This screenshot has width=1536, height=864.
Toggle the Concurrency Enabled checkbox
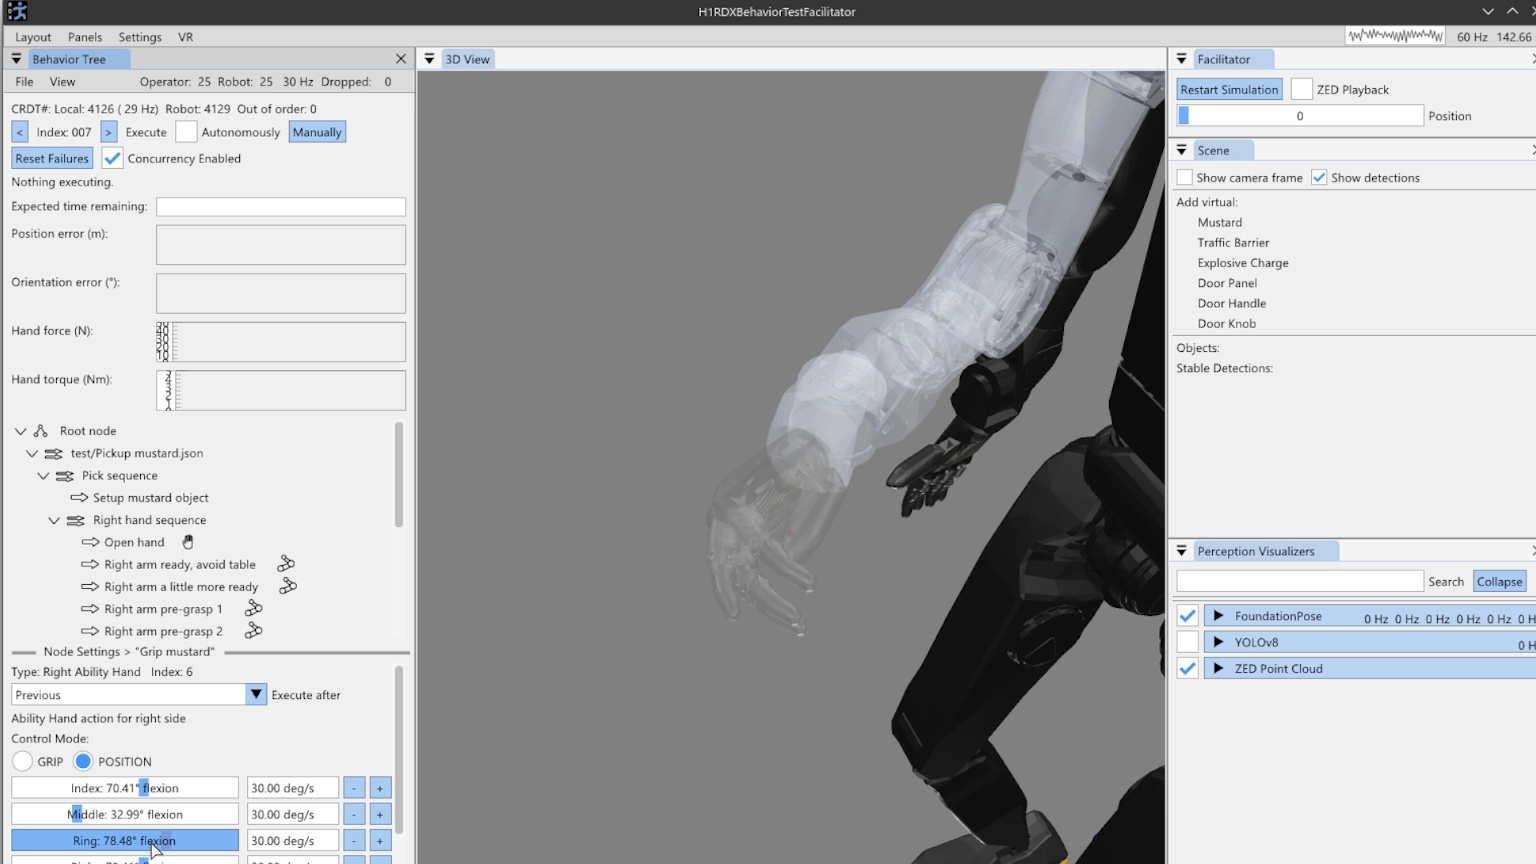pos(112,158)
